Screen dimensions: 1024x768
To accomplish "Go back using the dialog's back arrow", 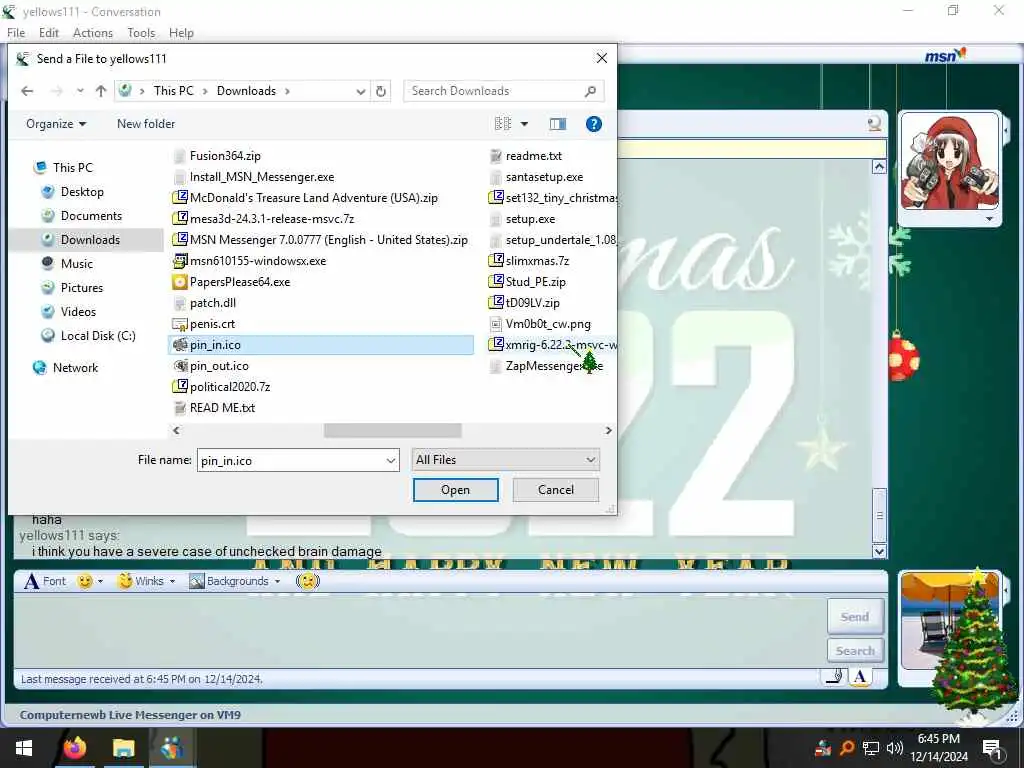I will (27, 91).
